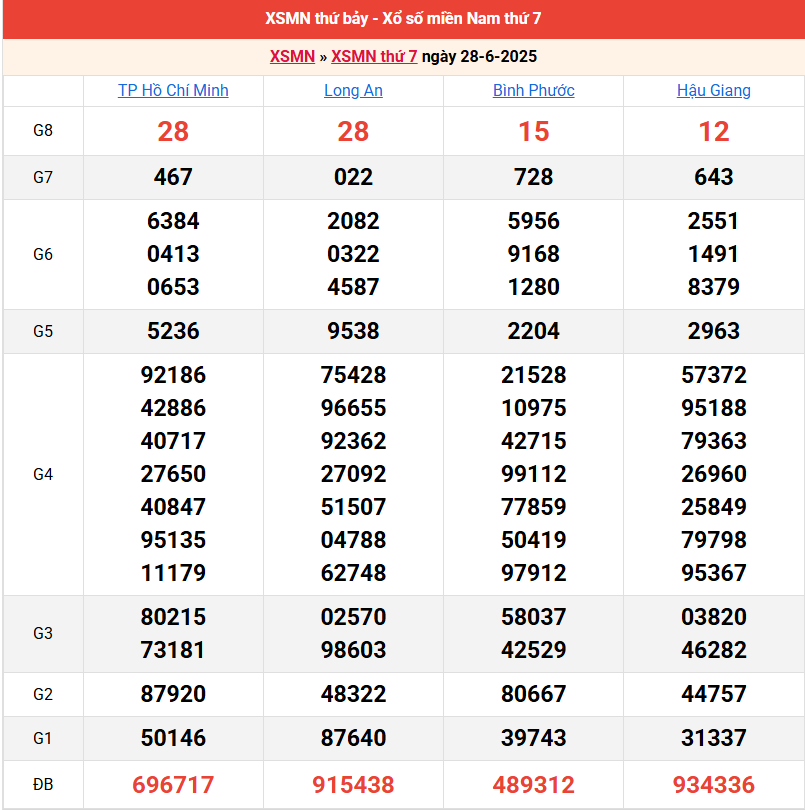
Task: Click the TP Hồ Chí Minh column link
Action: click(x=173, y=90)
